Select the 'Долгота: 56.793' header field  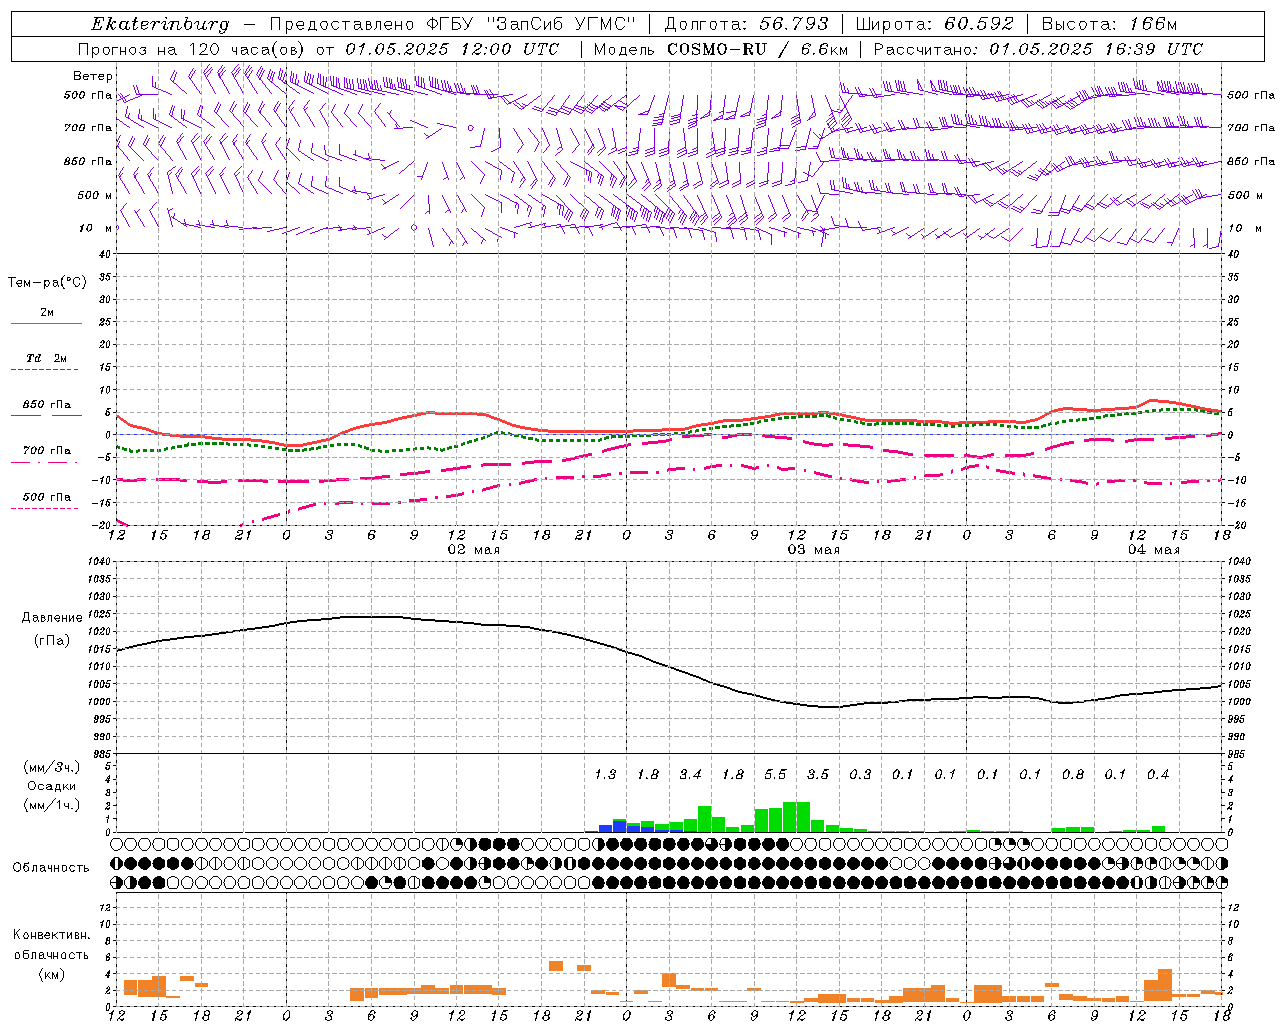[747, 24]
